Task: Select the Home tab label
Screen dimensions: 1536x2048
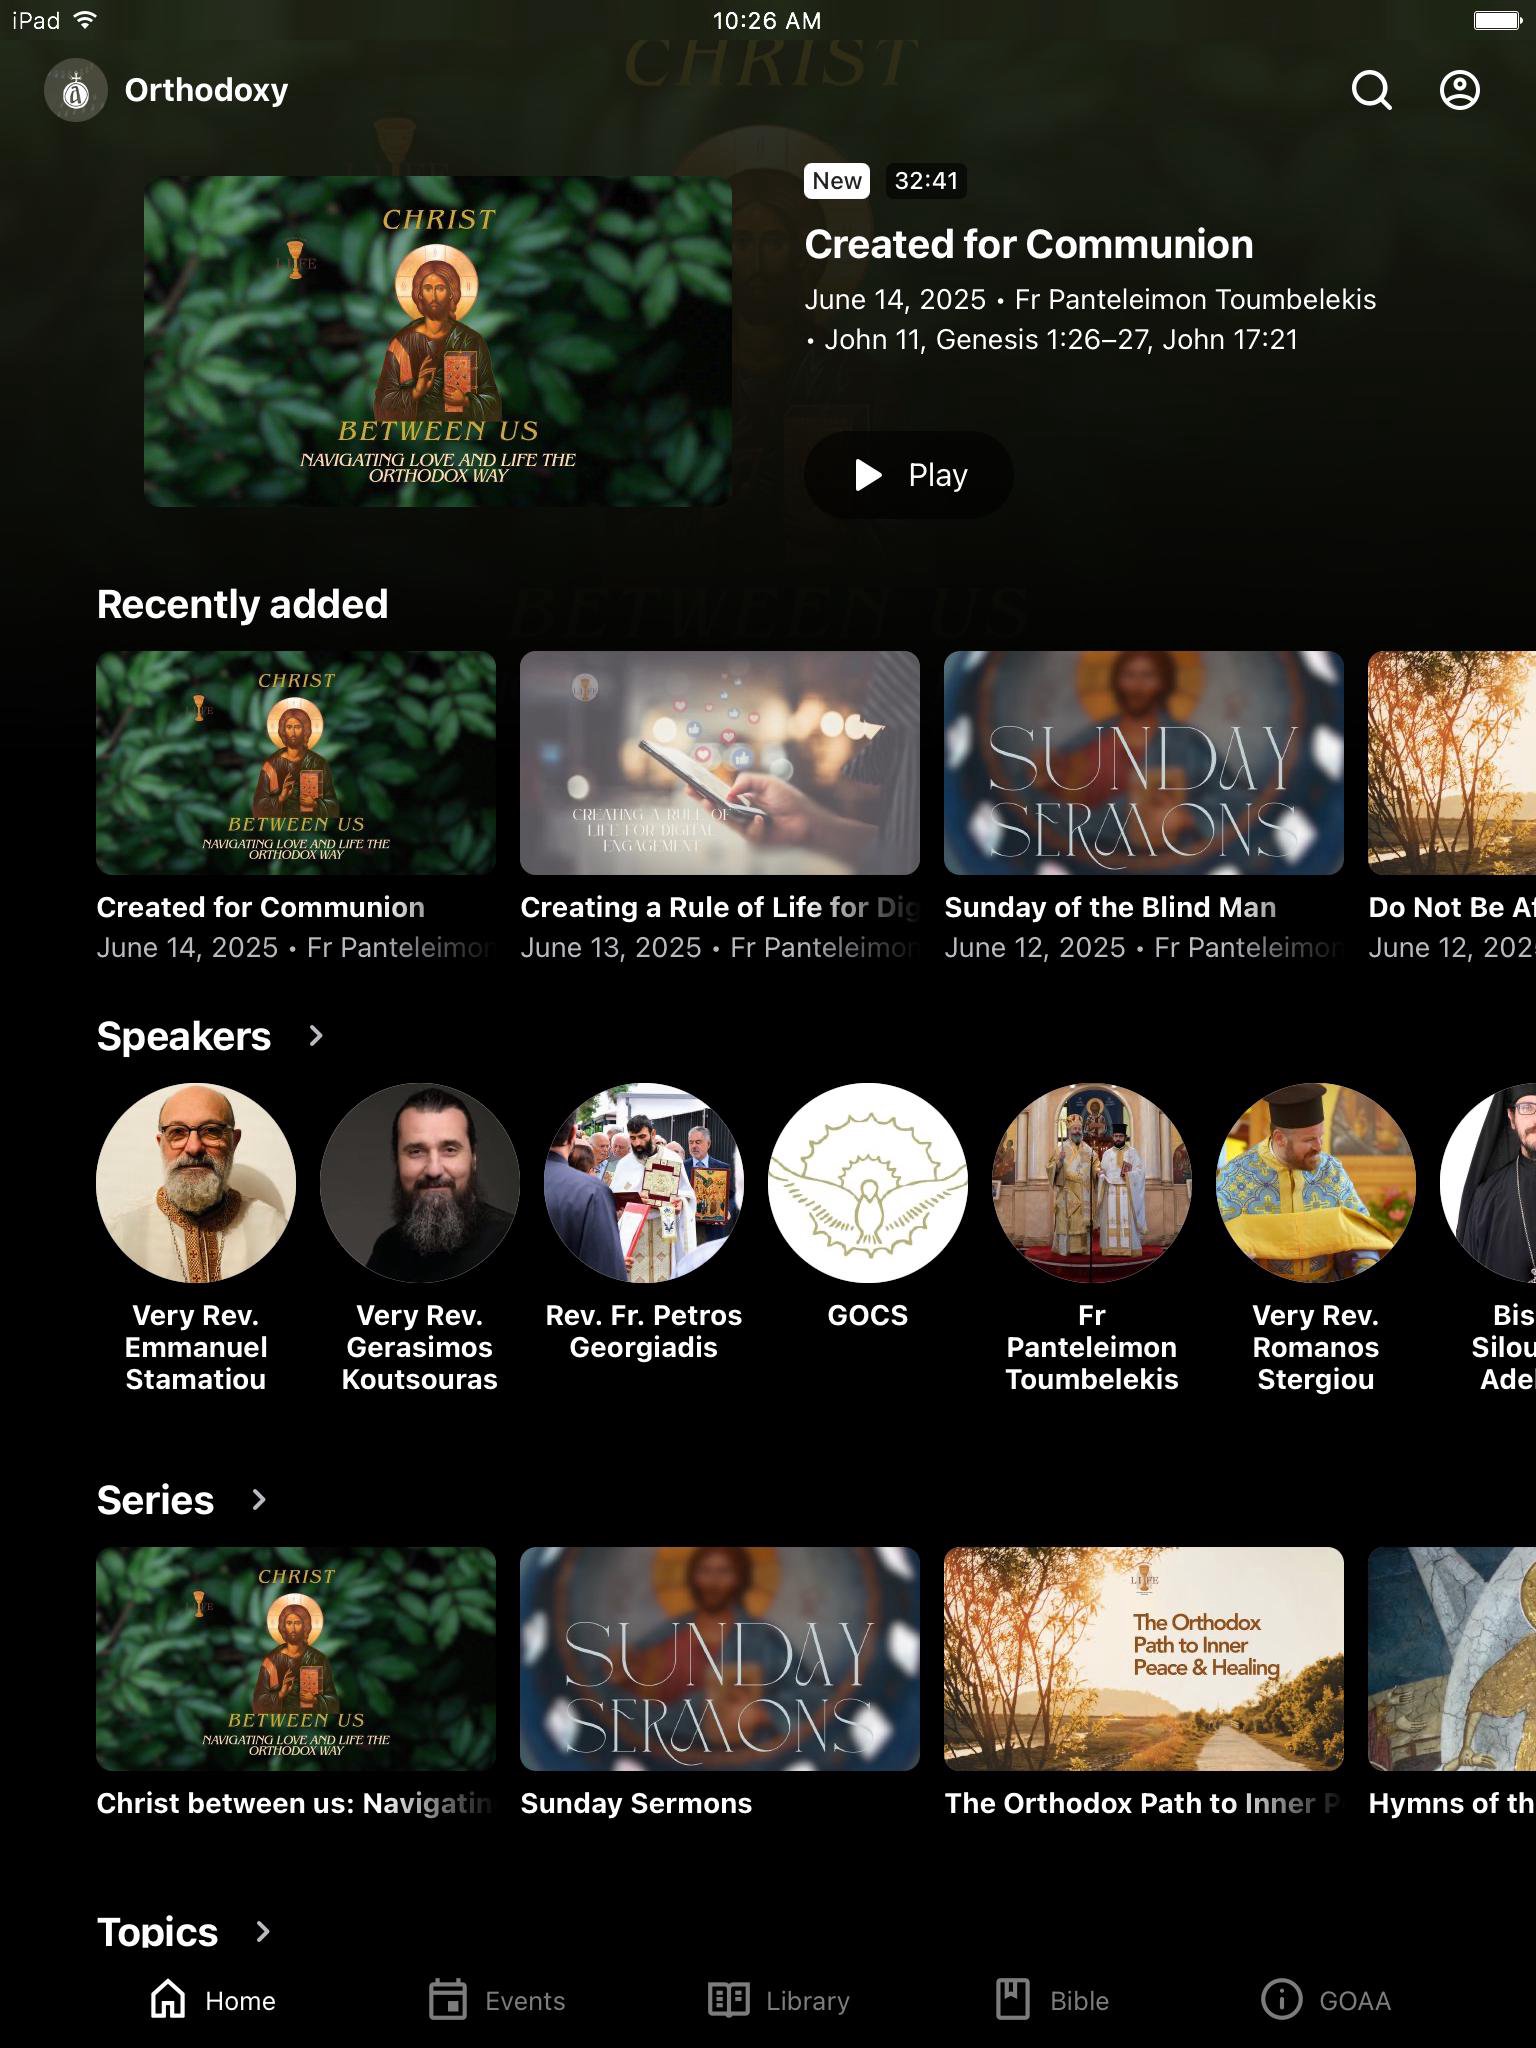Action: click(240, 2001)
